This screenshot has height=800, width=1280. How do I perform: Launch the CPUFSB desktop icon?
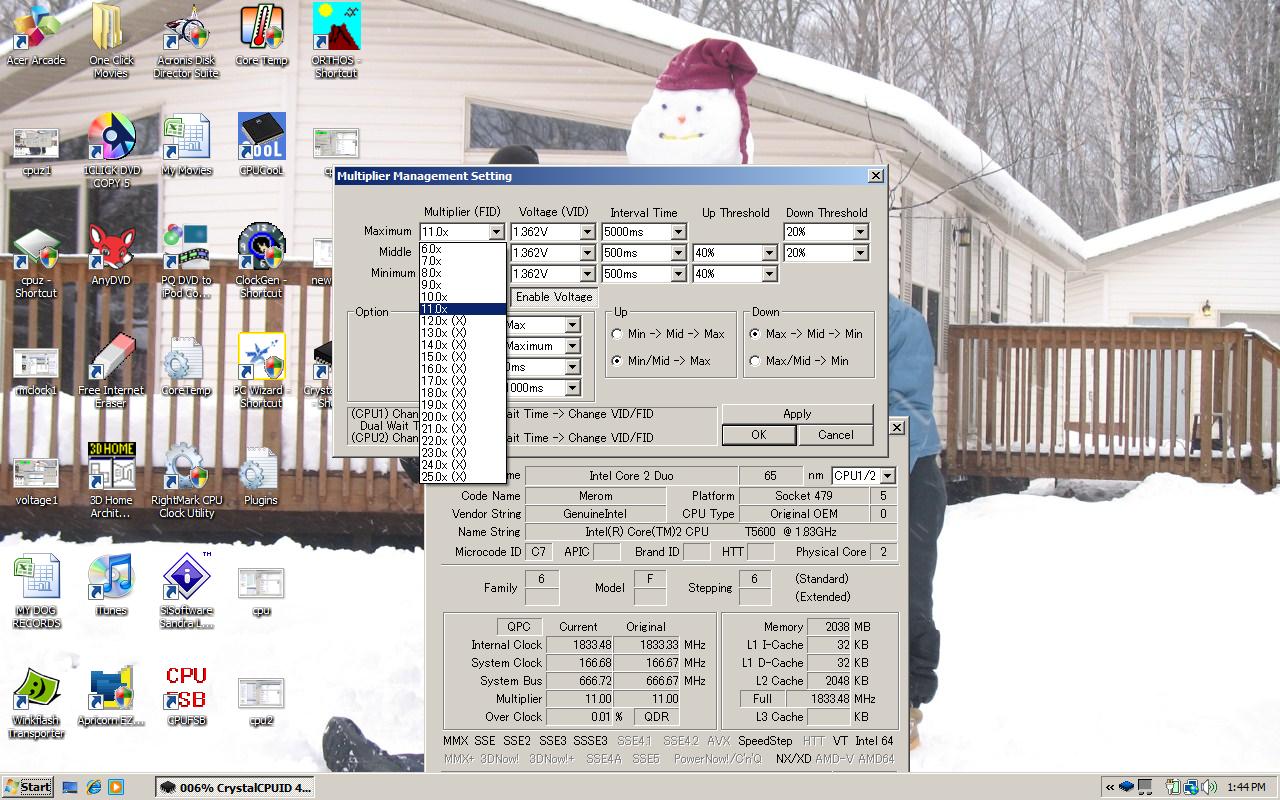coord(186,695)
